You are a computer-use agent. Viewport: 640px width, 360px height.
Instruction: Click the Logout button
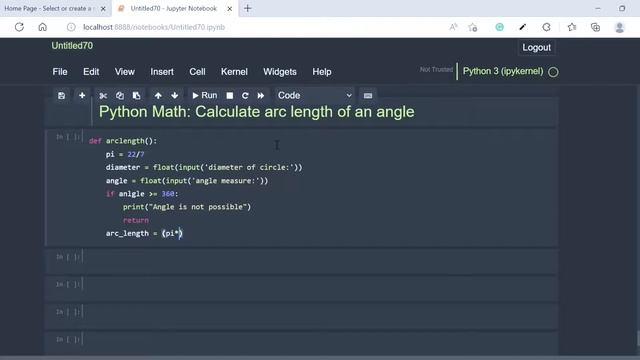[536, 47]
